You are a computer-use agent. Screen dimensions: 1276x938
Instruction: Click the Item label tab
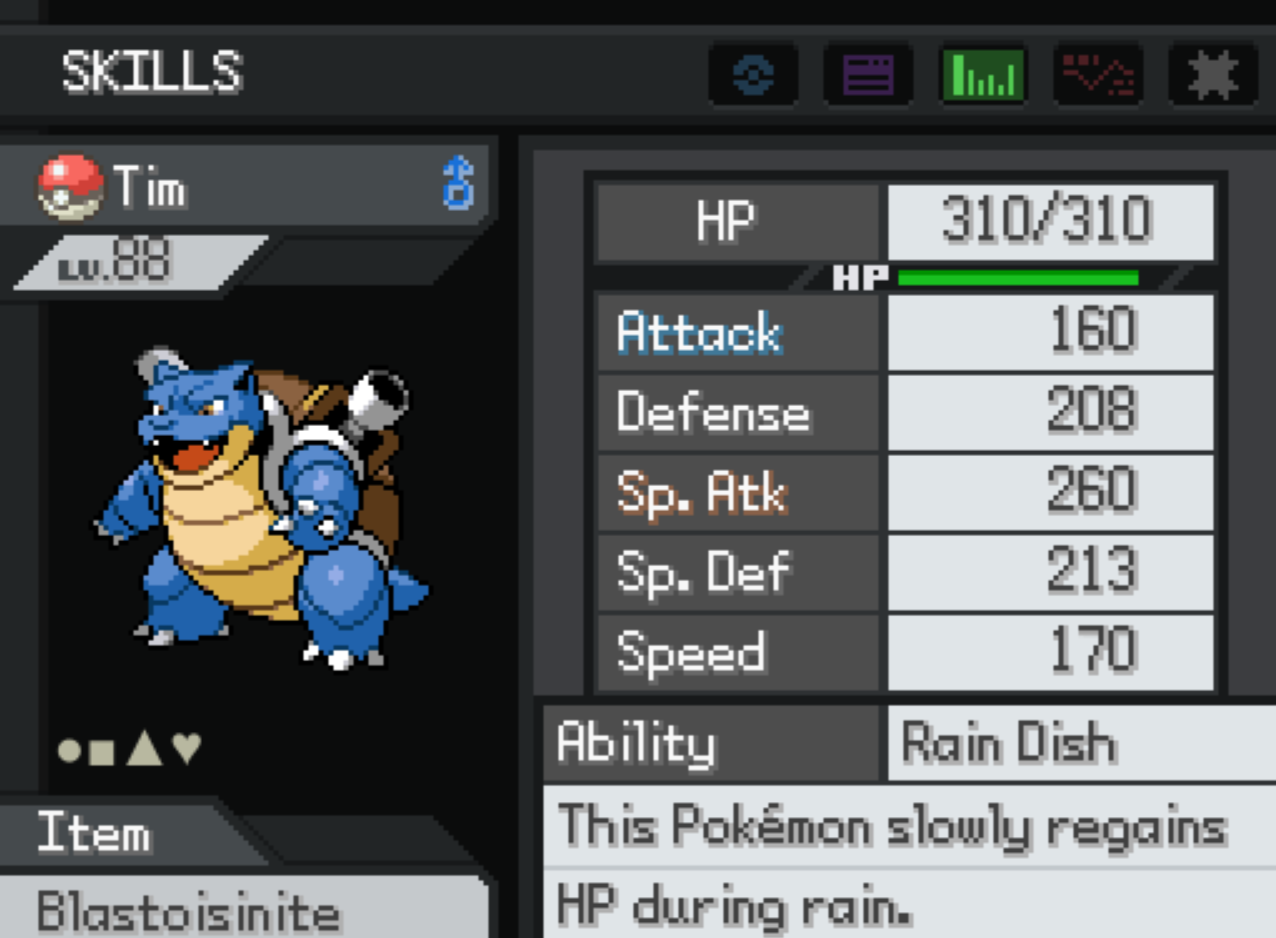coord(94,834)
